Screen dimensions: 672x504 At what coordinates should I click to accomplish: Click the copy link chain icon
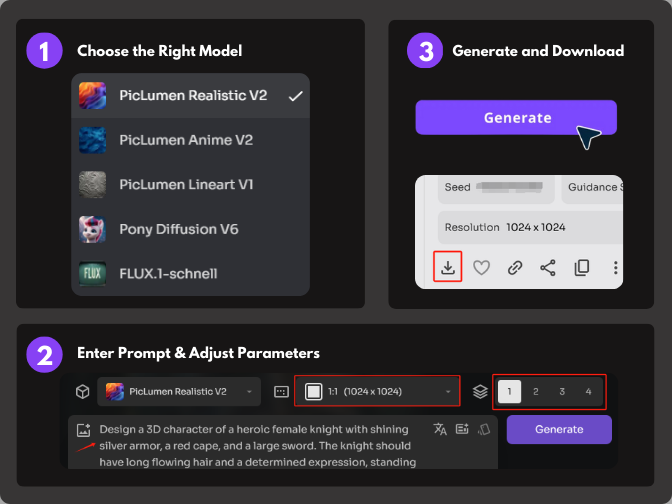click(515, 267)
